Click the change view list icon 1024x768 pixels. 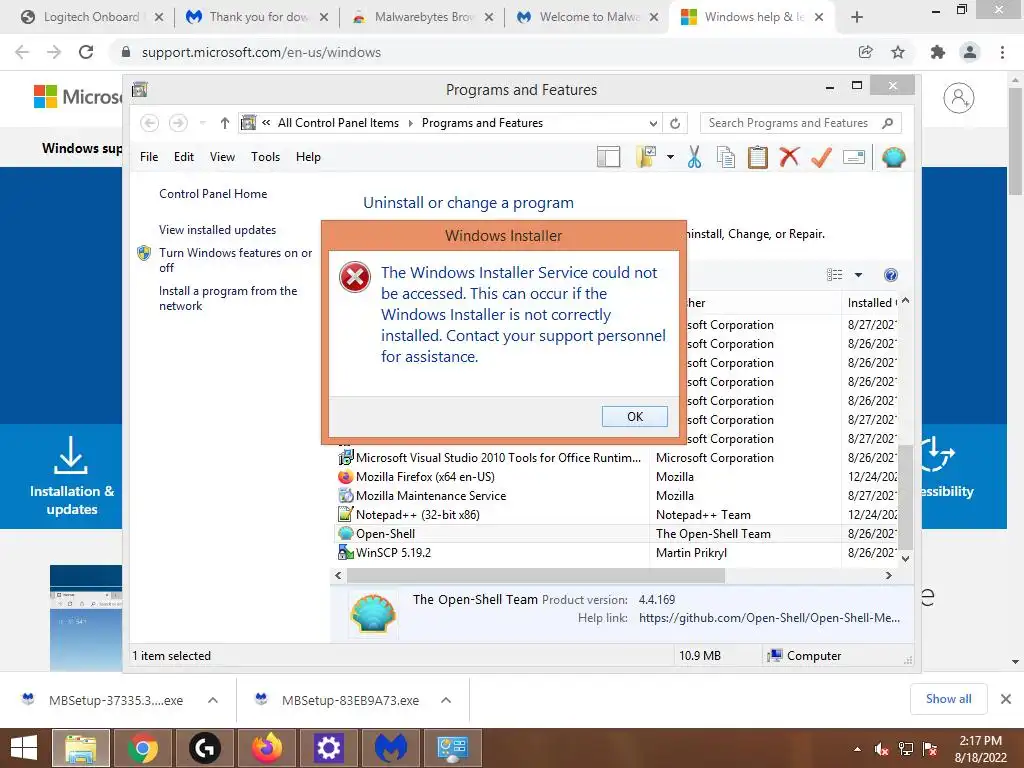tap(835, 275)
